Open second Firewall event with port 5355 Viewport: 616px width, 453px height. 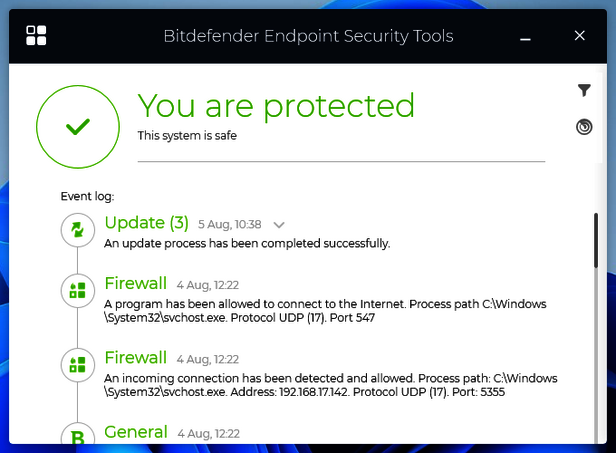point(136,358)
